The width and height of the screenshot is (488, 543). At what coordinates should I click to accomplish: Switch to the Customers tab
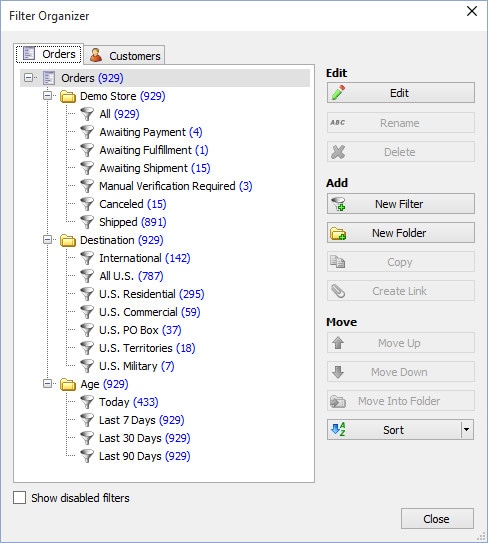(125, 55)
